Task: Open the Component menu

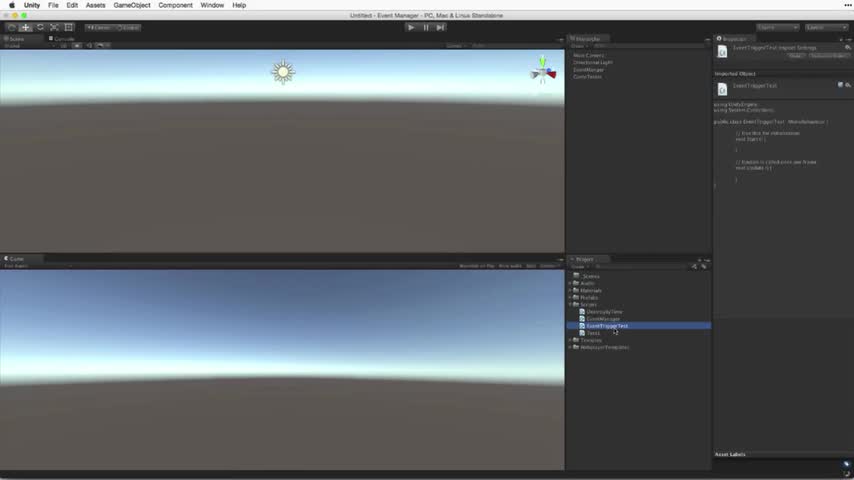Action: pyautogui.click(x=175, y=5)
